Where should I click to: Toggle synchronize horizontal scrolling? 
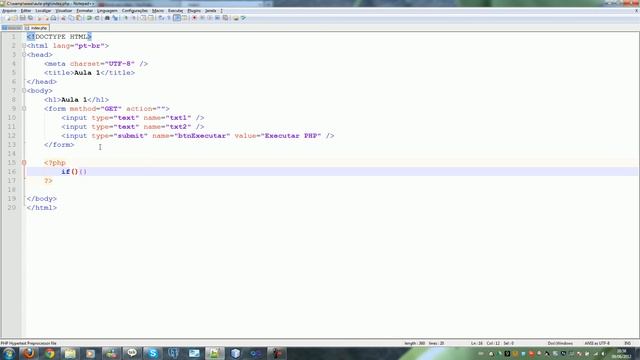point(151,18)
